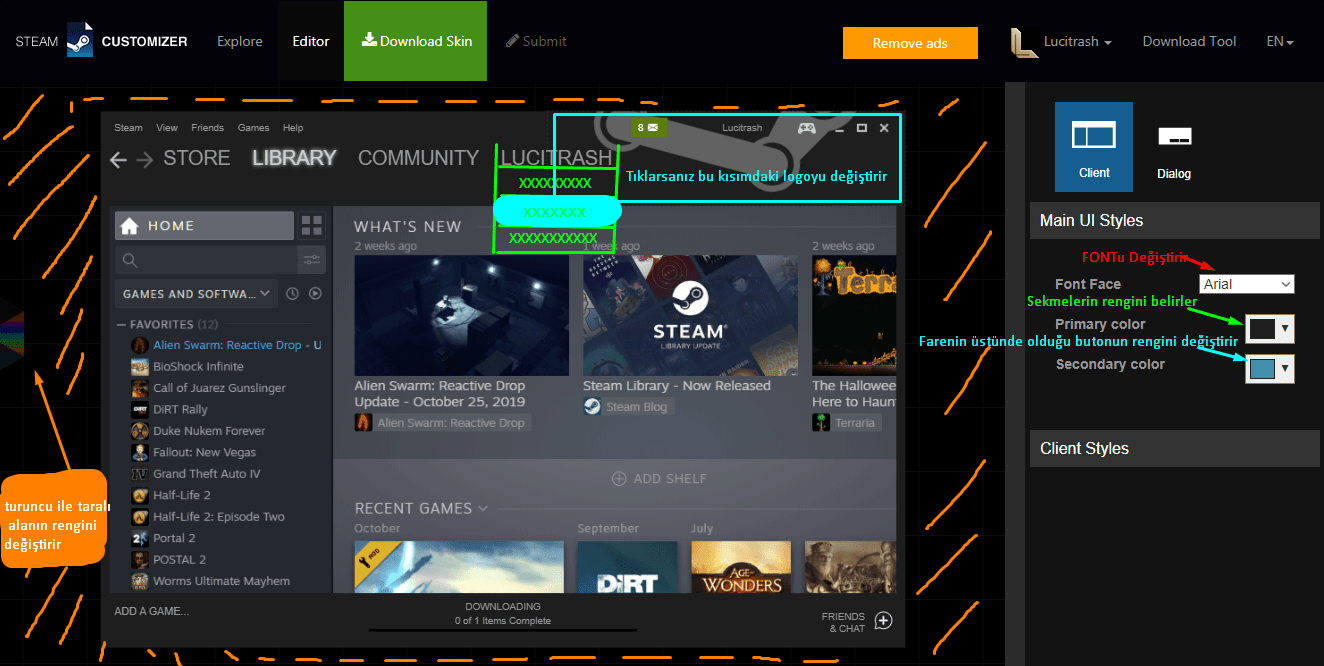This screenshot has width=1324, height=666.
Task: Click the ready to play icon
Action: 315,294
